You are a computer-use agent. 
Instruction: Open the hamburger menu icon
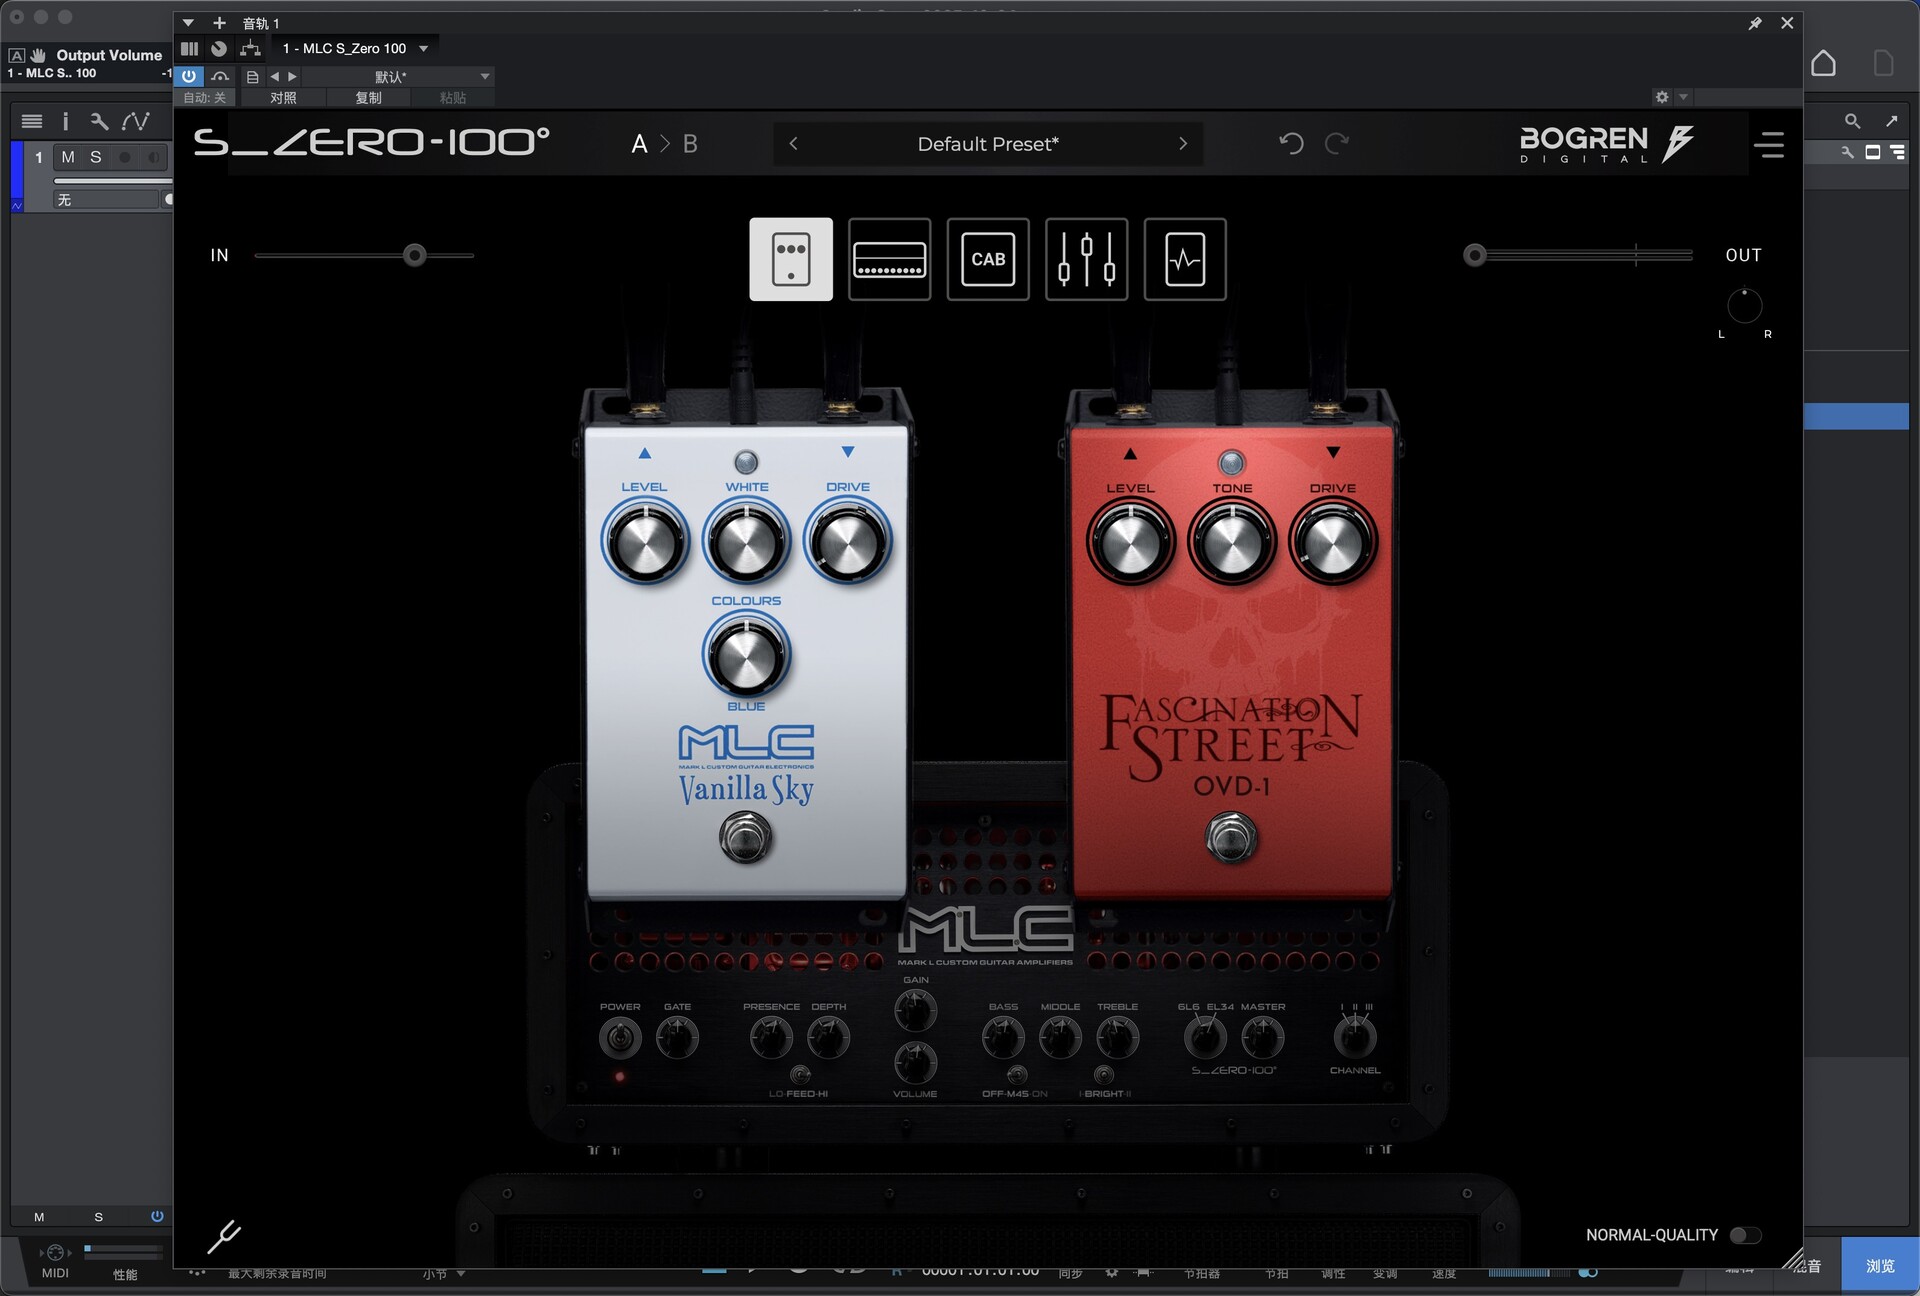pyautogui.click(x=1768, y=145)
